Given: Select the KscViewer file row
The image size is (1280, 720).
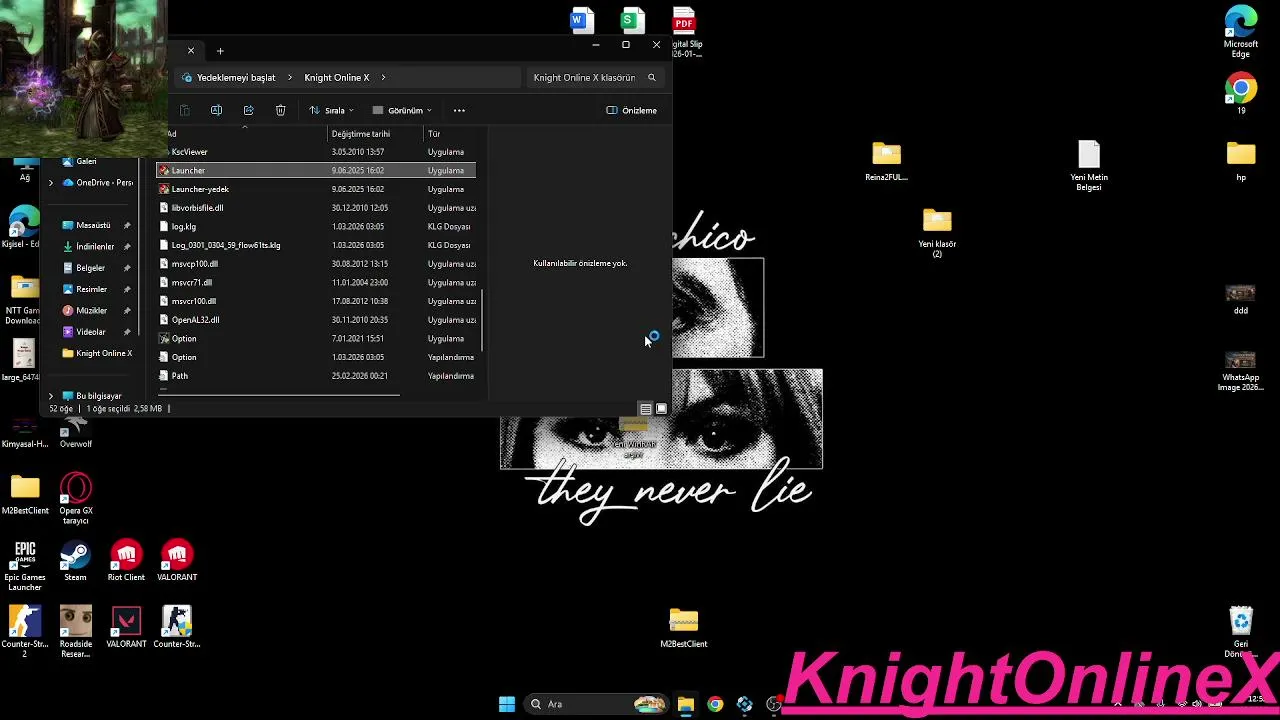Looking at the screenshot, I should tap(316, 152).
